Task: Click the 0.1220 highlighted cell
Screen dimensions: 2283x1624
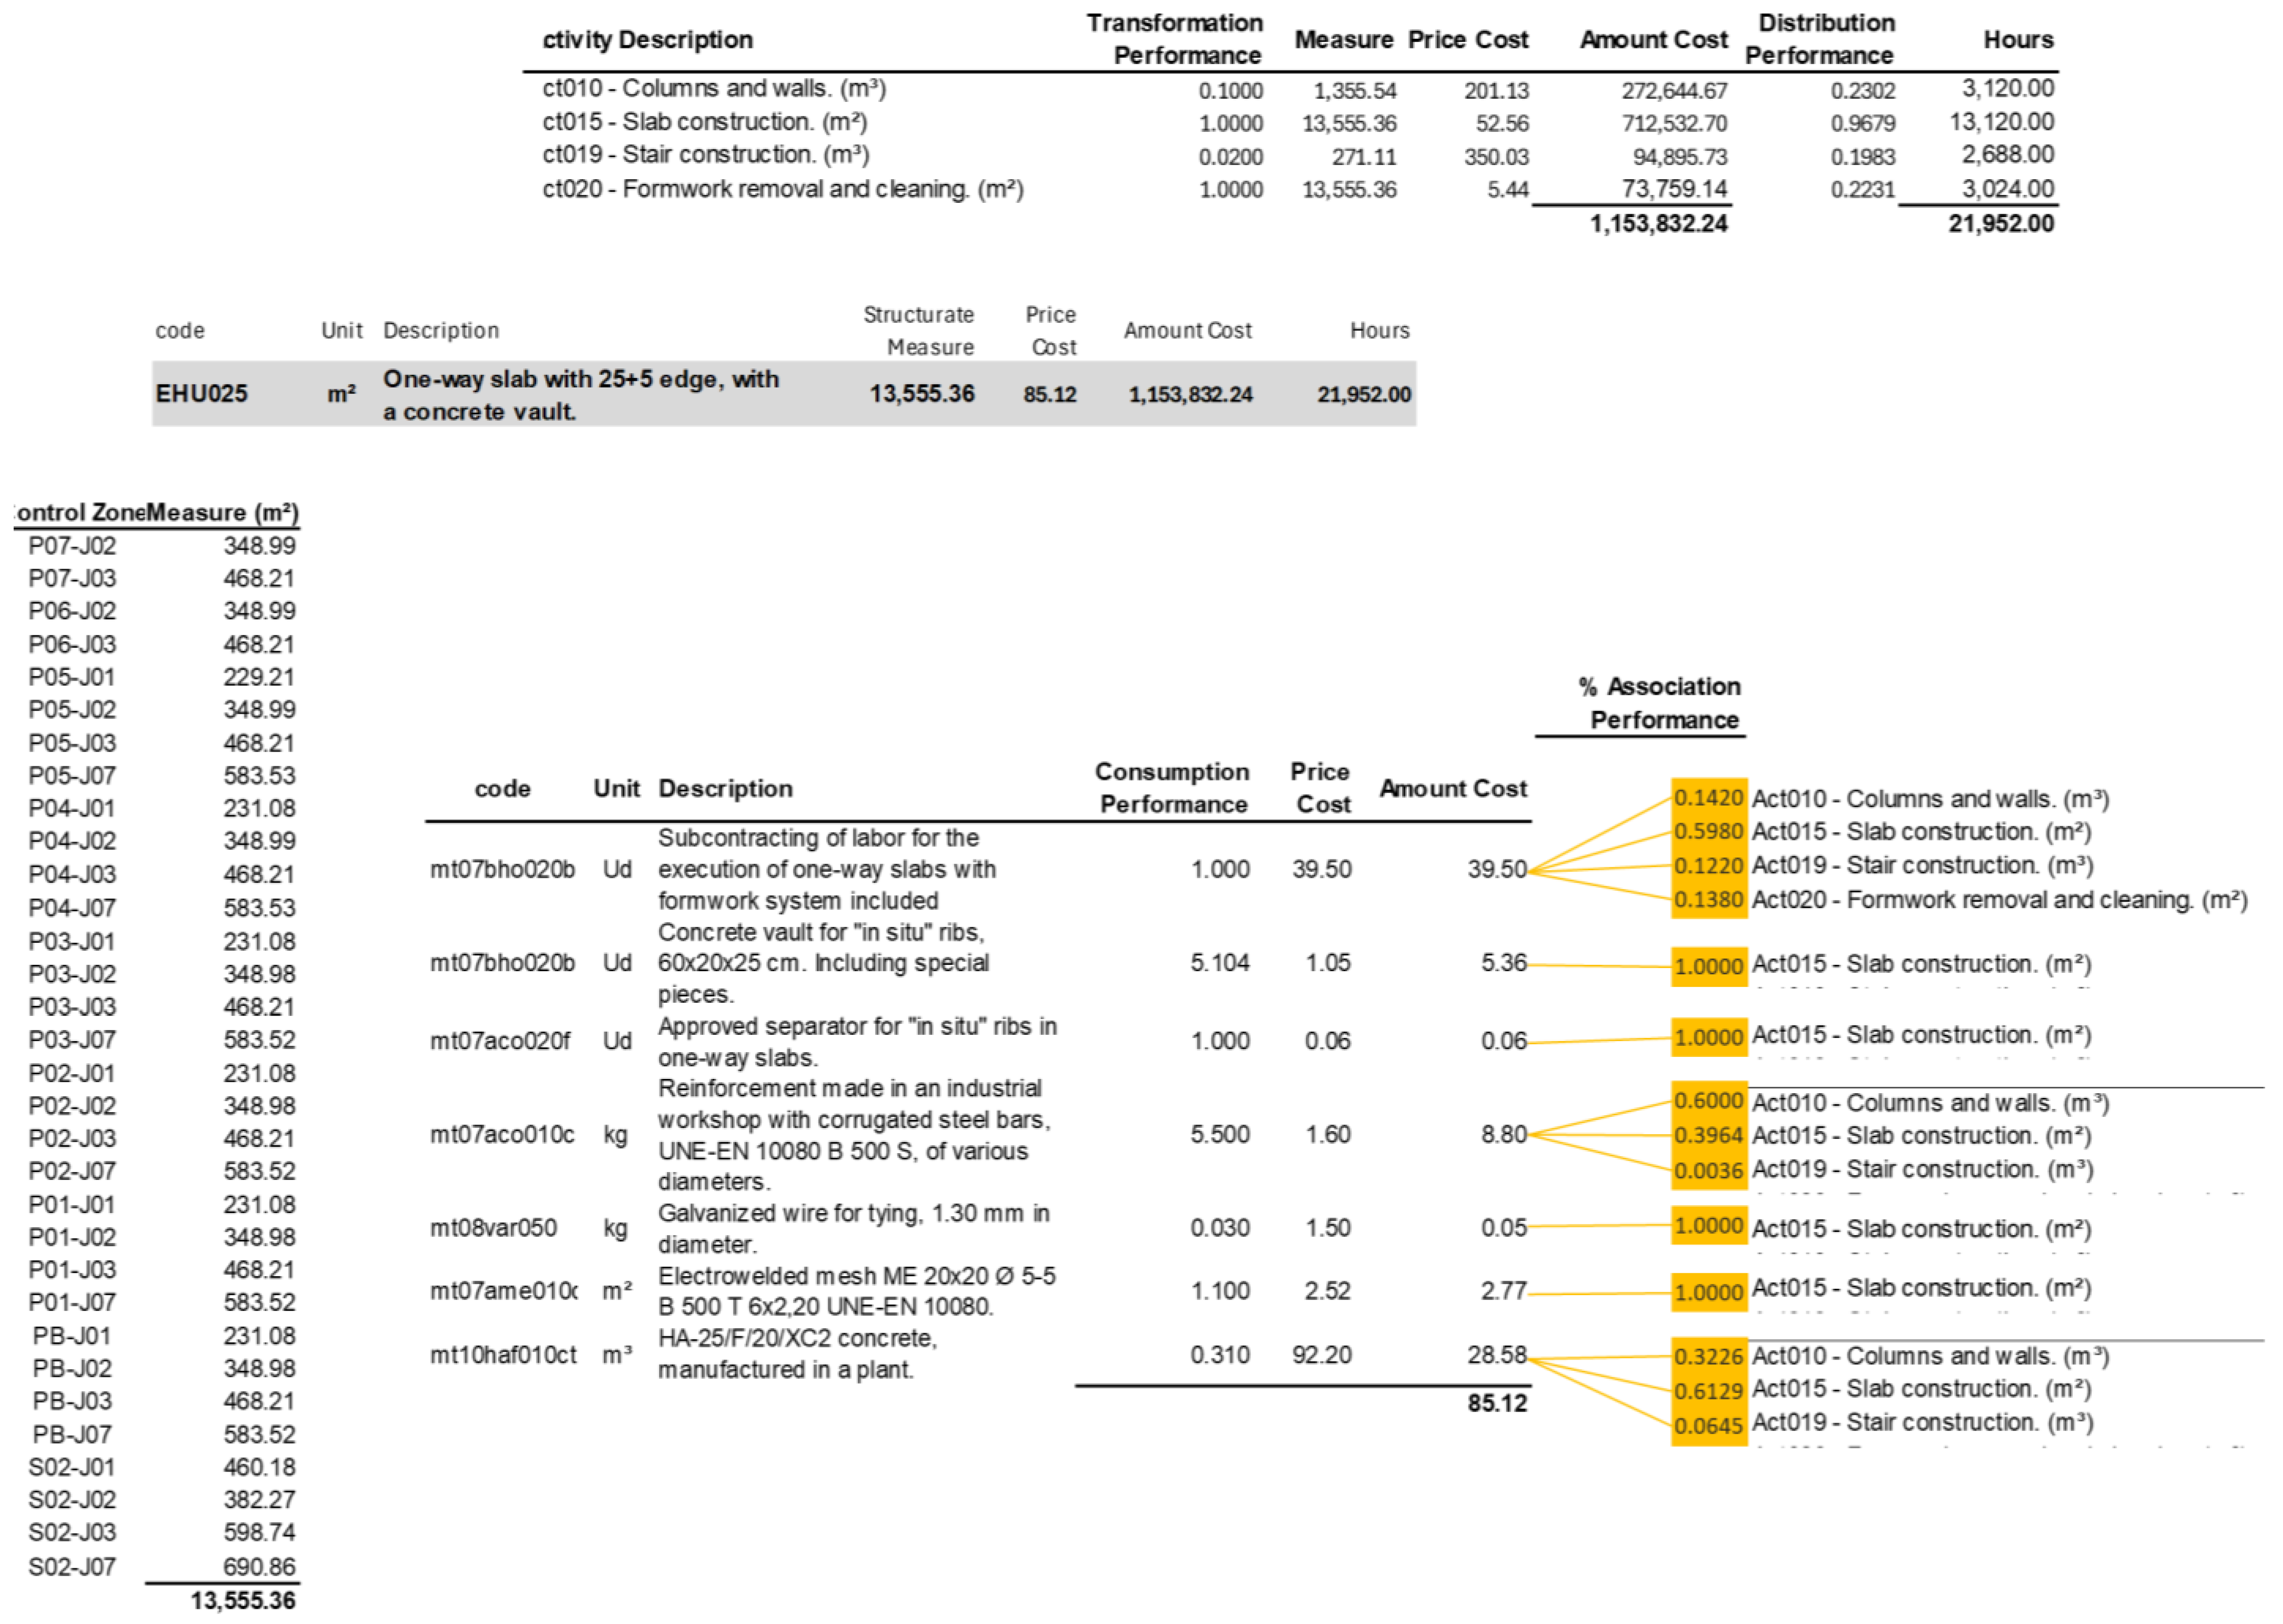Action: click(x=1708, y=866)
